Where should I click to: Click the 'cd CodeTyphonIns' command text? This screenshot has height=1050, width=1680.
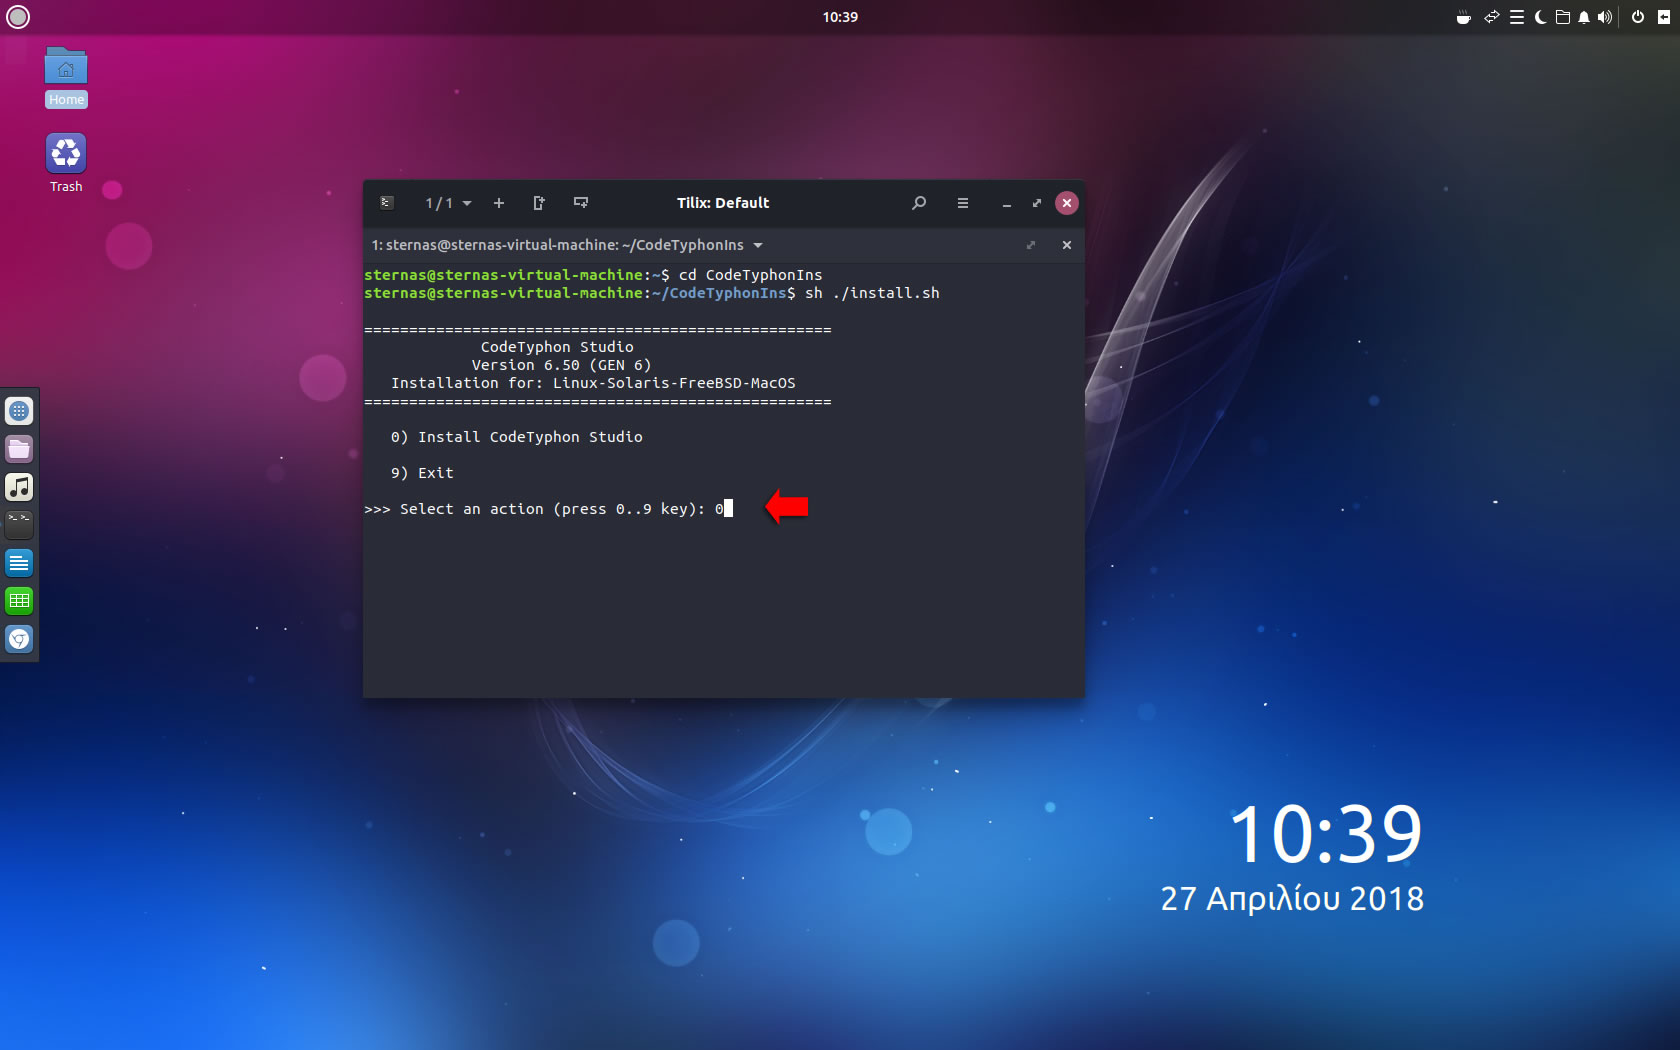(751, 275)
